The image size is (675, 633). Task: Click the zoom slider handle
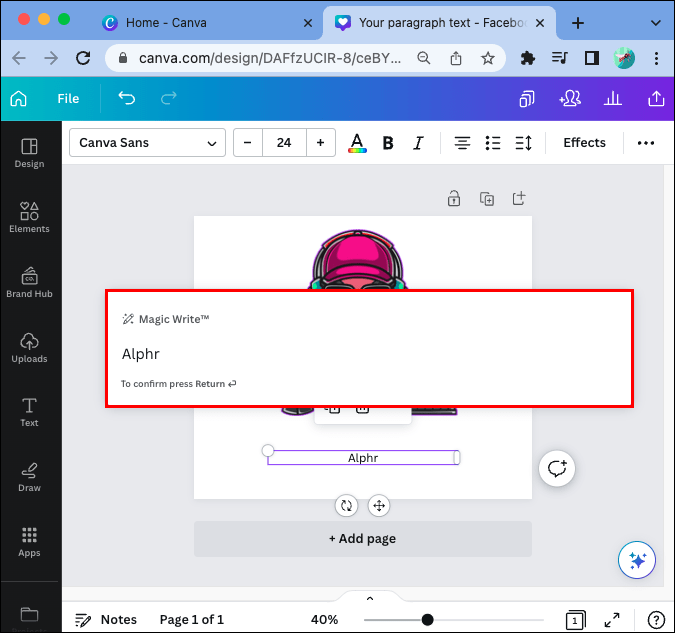point(427,620)
